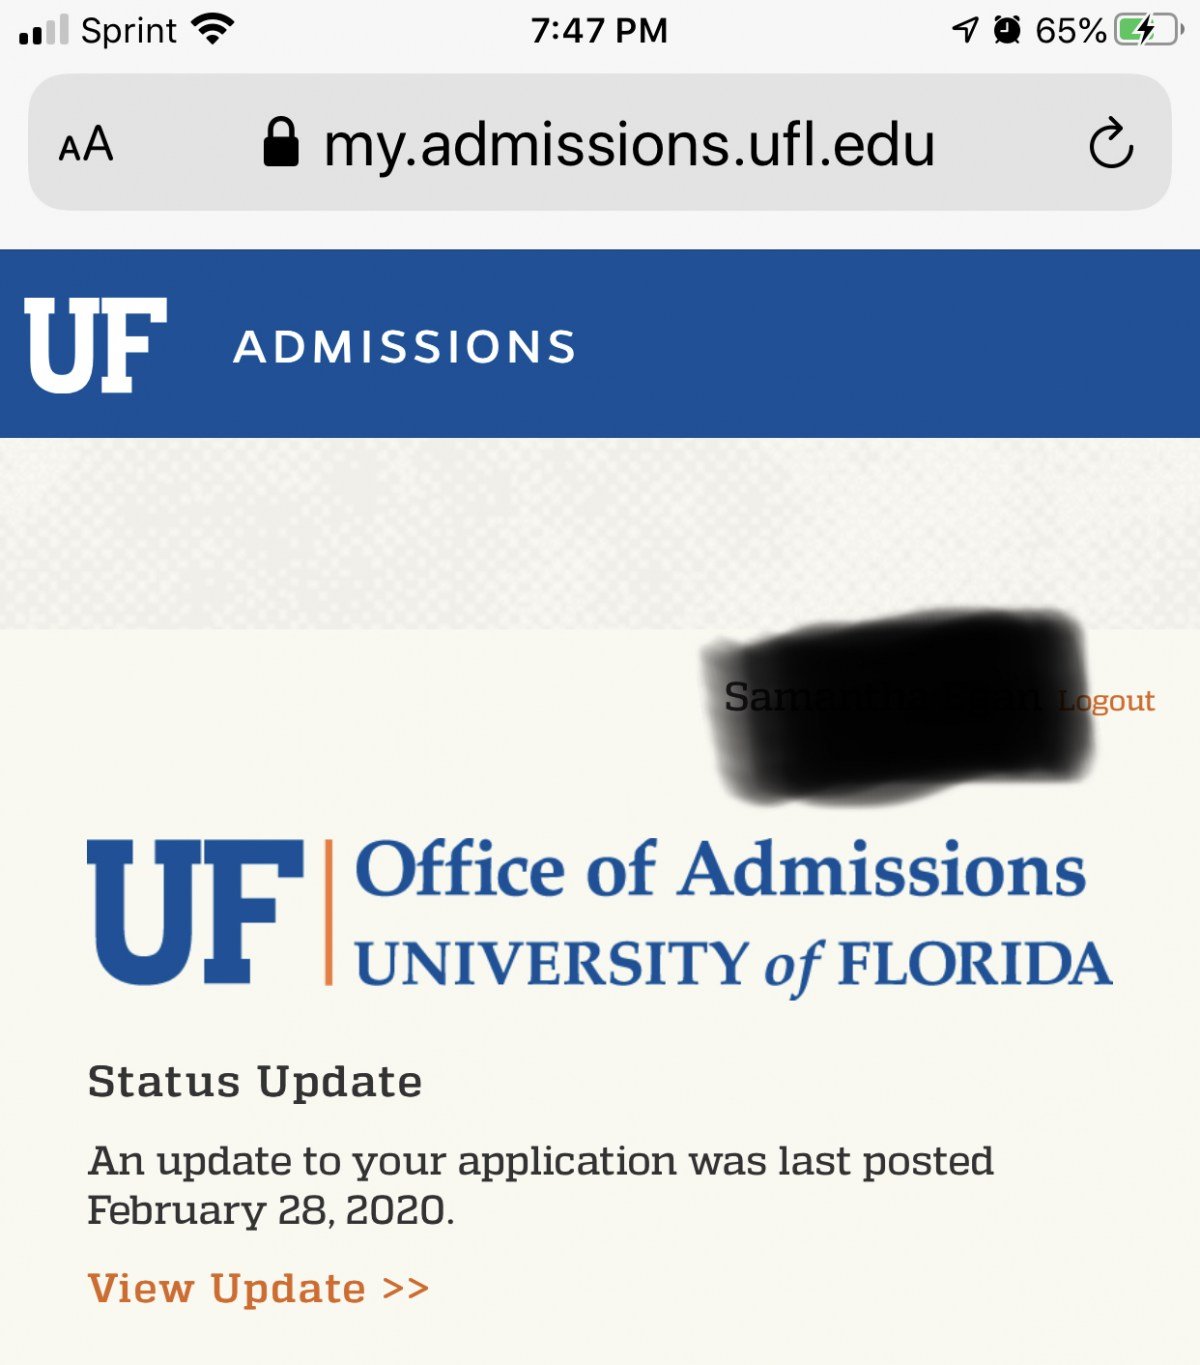Image resolution: width=1200 pixels, height=1365 pixels.
Task: Click the February 28, 2020 date text
Action: point(271,1210)
